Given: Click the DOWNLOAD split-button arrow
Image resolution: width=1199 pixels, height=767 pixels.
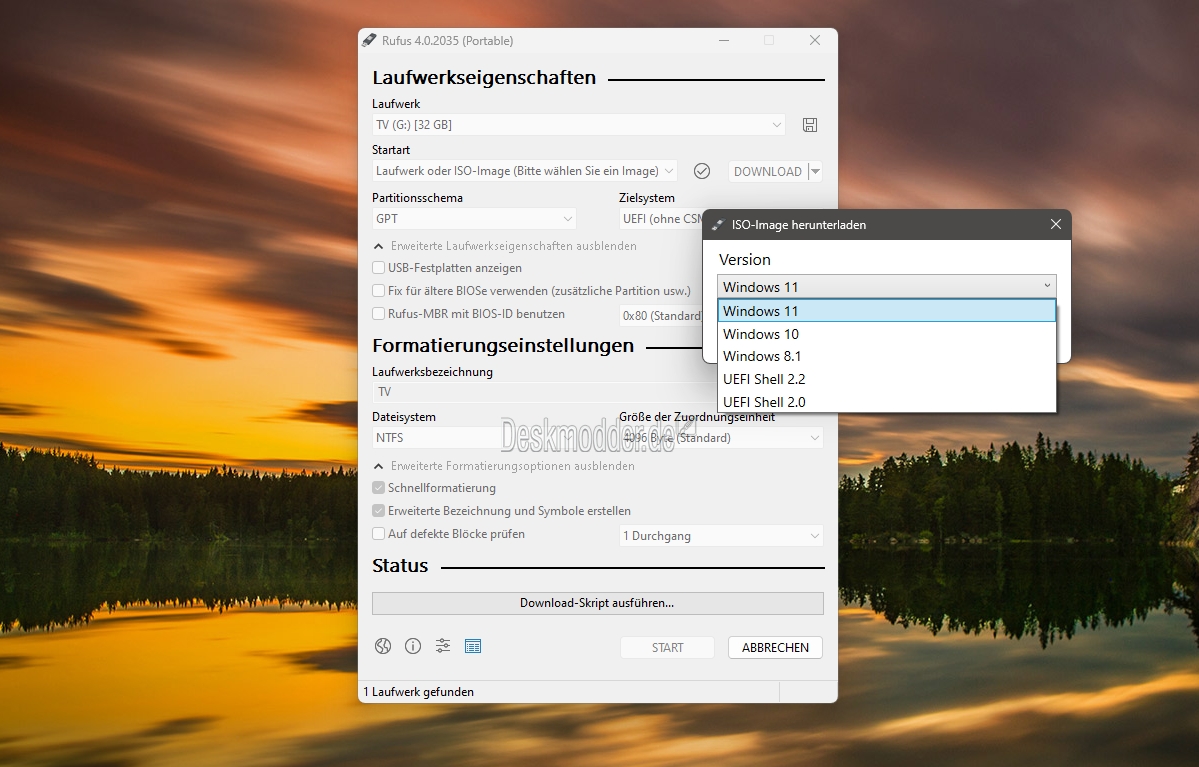Looking at the screenshot, I should 815,171.
